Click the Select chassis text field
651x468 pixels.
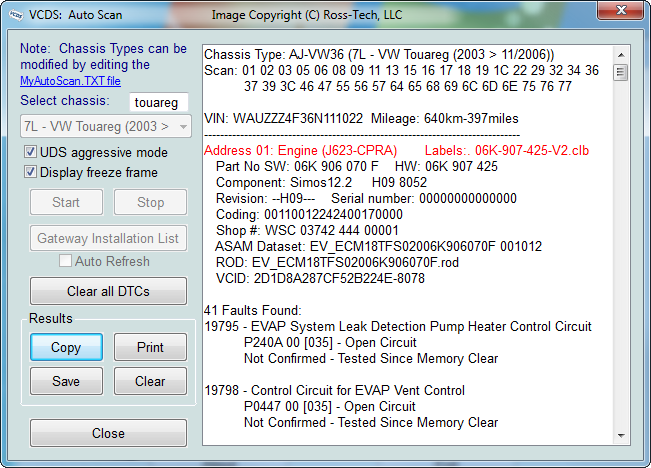click(x=158, y=102)
